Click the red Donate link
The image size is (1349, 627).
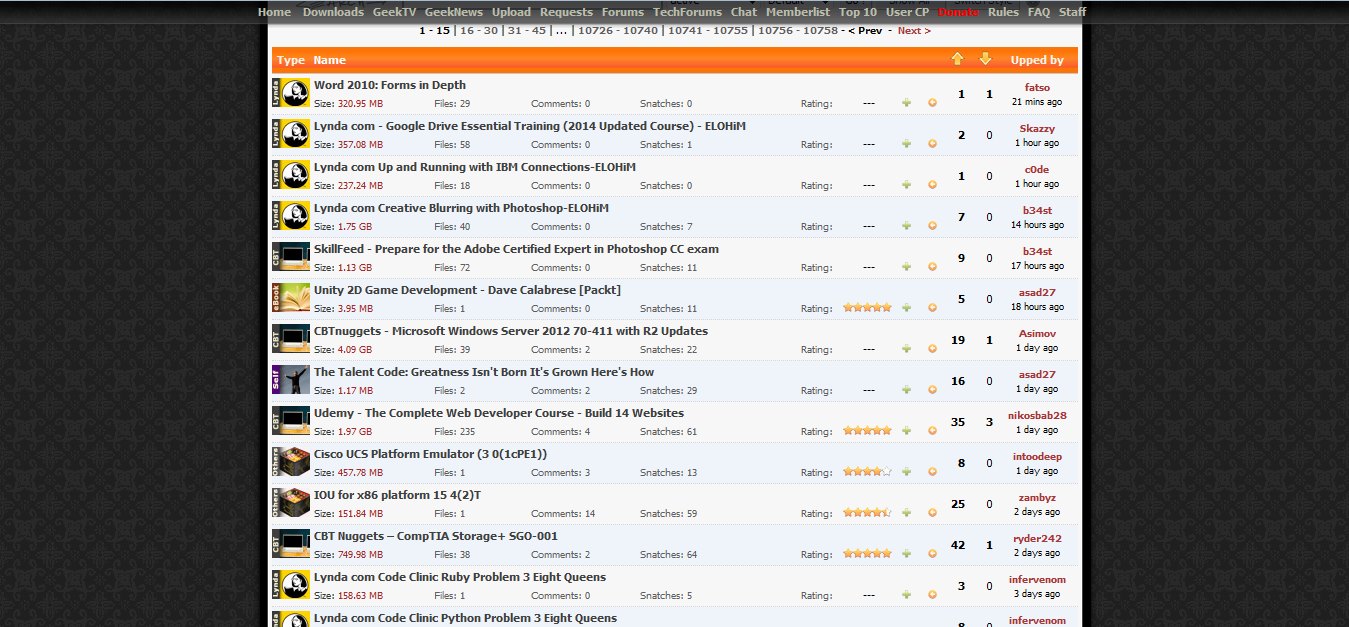[959, 12]
